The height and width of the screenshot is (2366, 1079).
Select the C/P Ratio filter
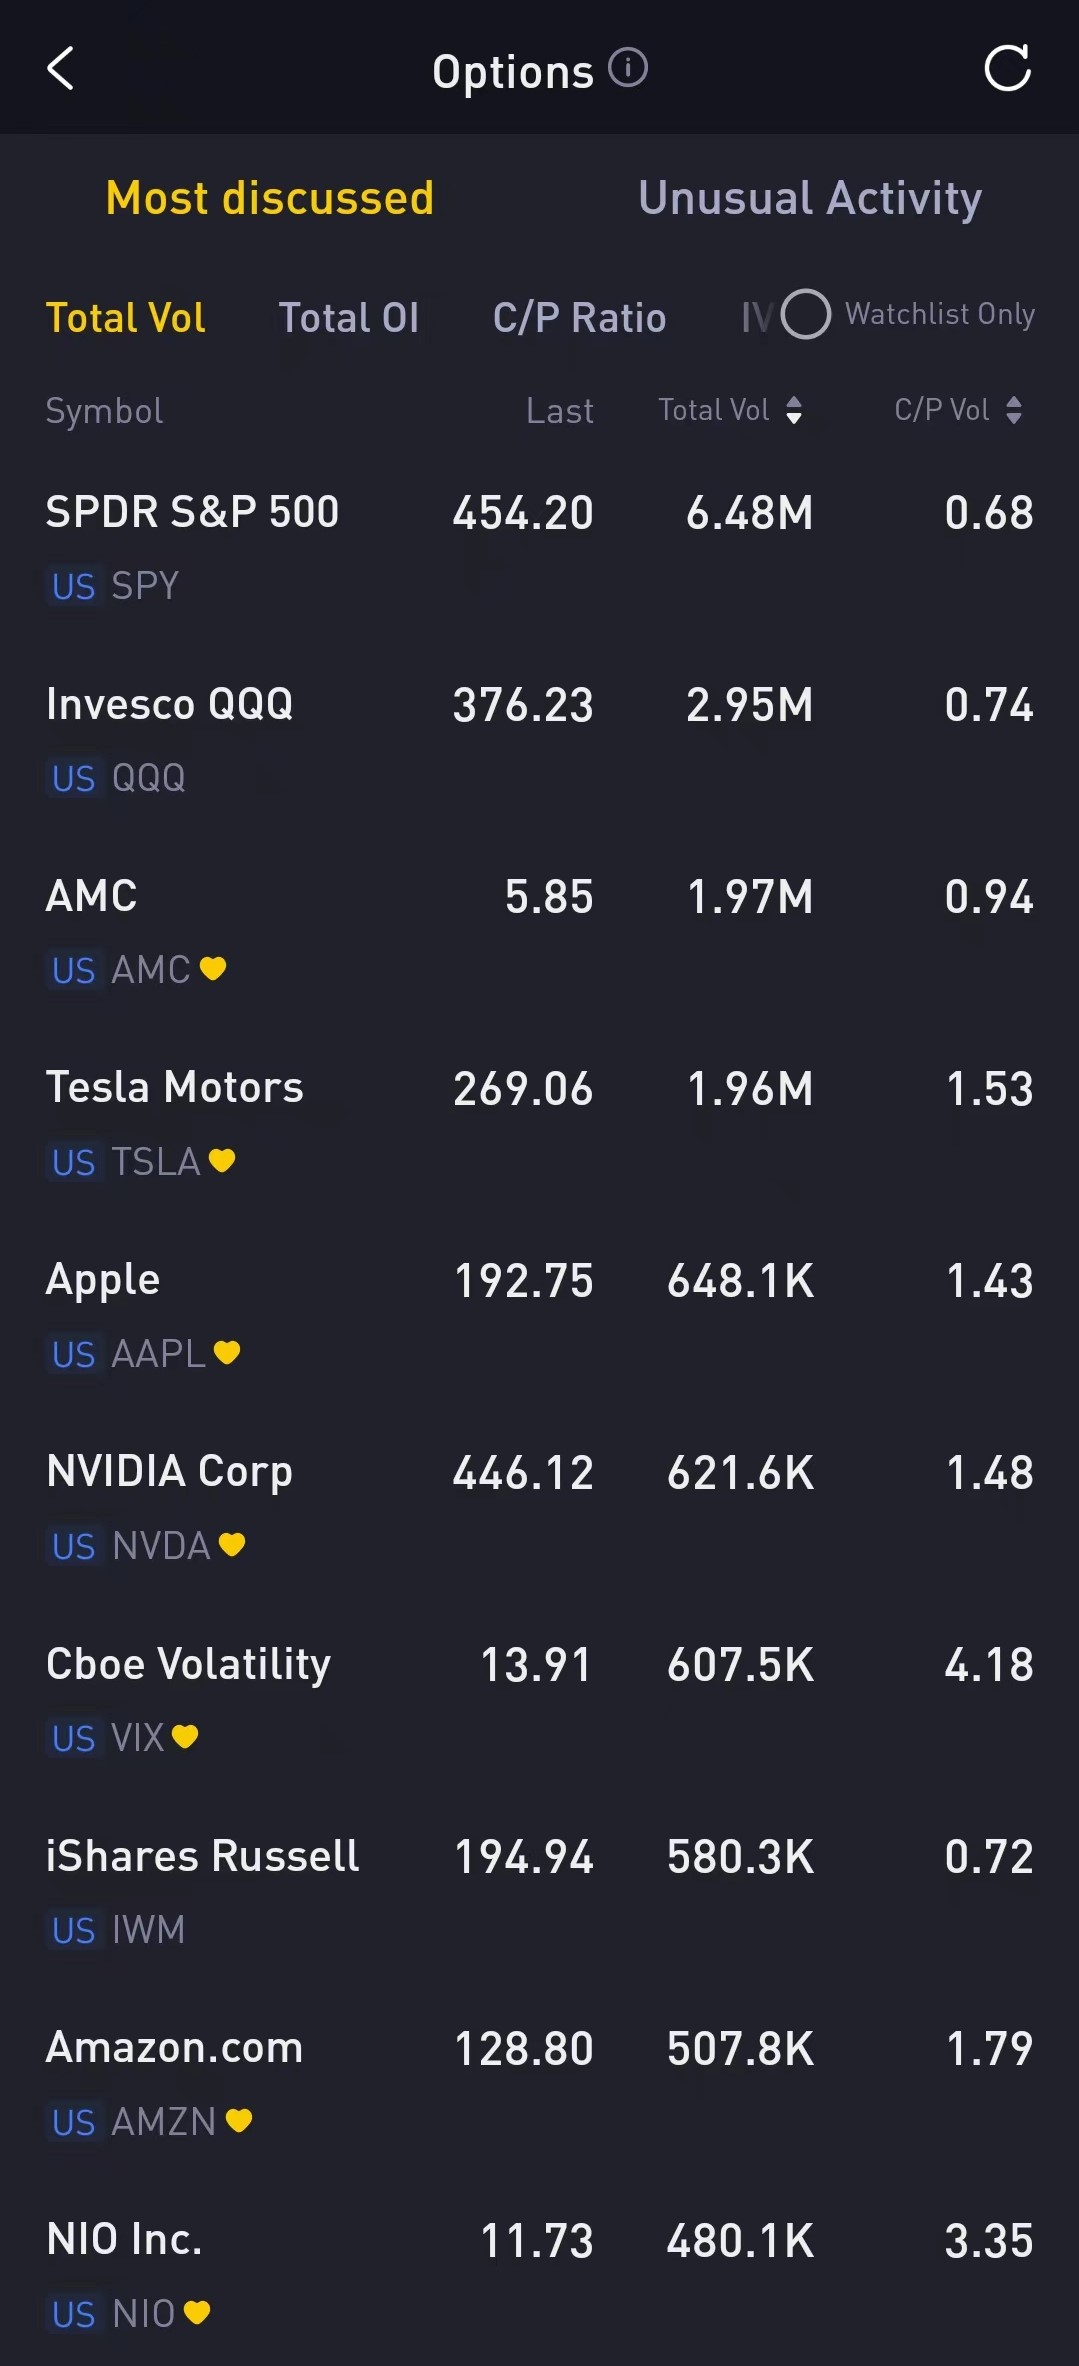pos(579,318)
